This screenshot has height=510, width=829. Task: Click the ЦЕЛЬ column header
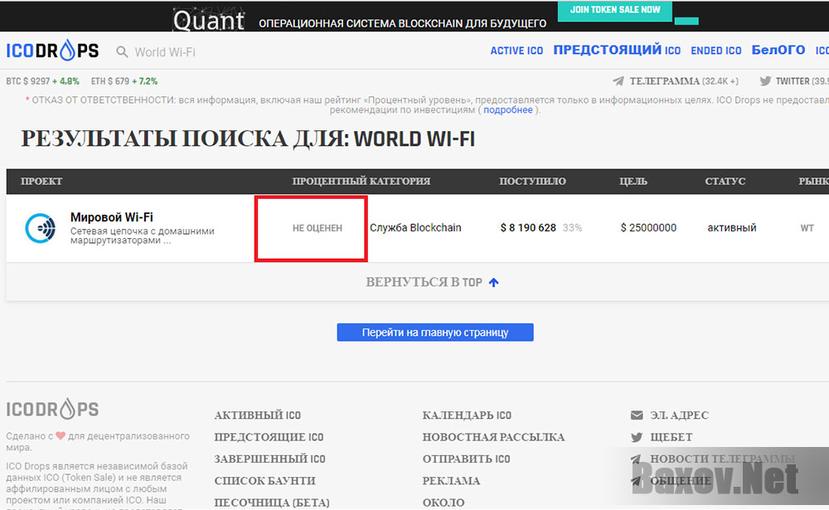point(633,181)
